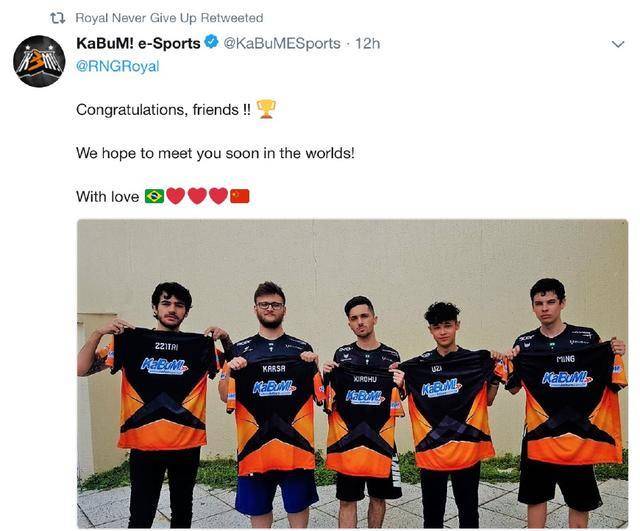Viewport: 640px width, 531px height.
Task: Click the first red heart emoji
Action: (x=176, y=196)
